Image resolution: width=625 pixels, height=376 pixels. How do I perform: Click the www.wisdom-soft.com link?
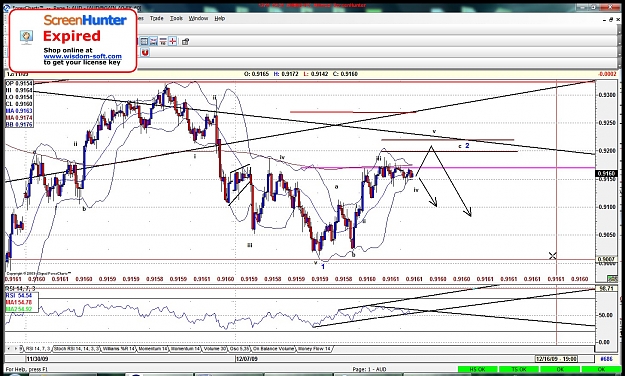click(83, 56)
